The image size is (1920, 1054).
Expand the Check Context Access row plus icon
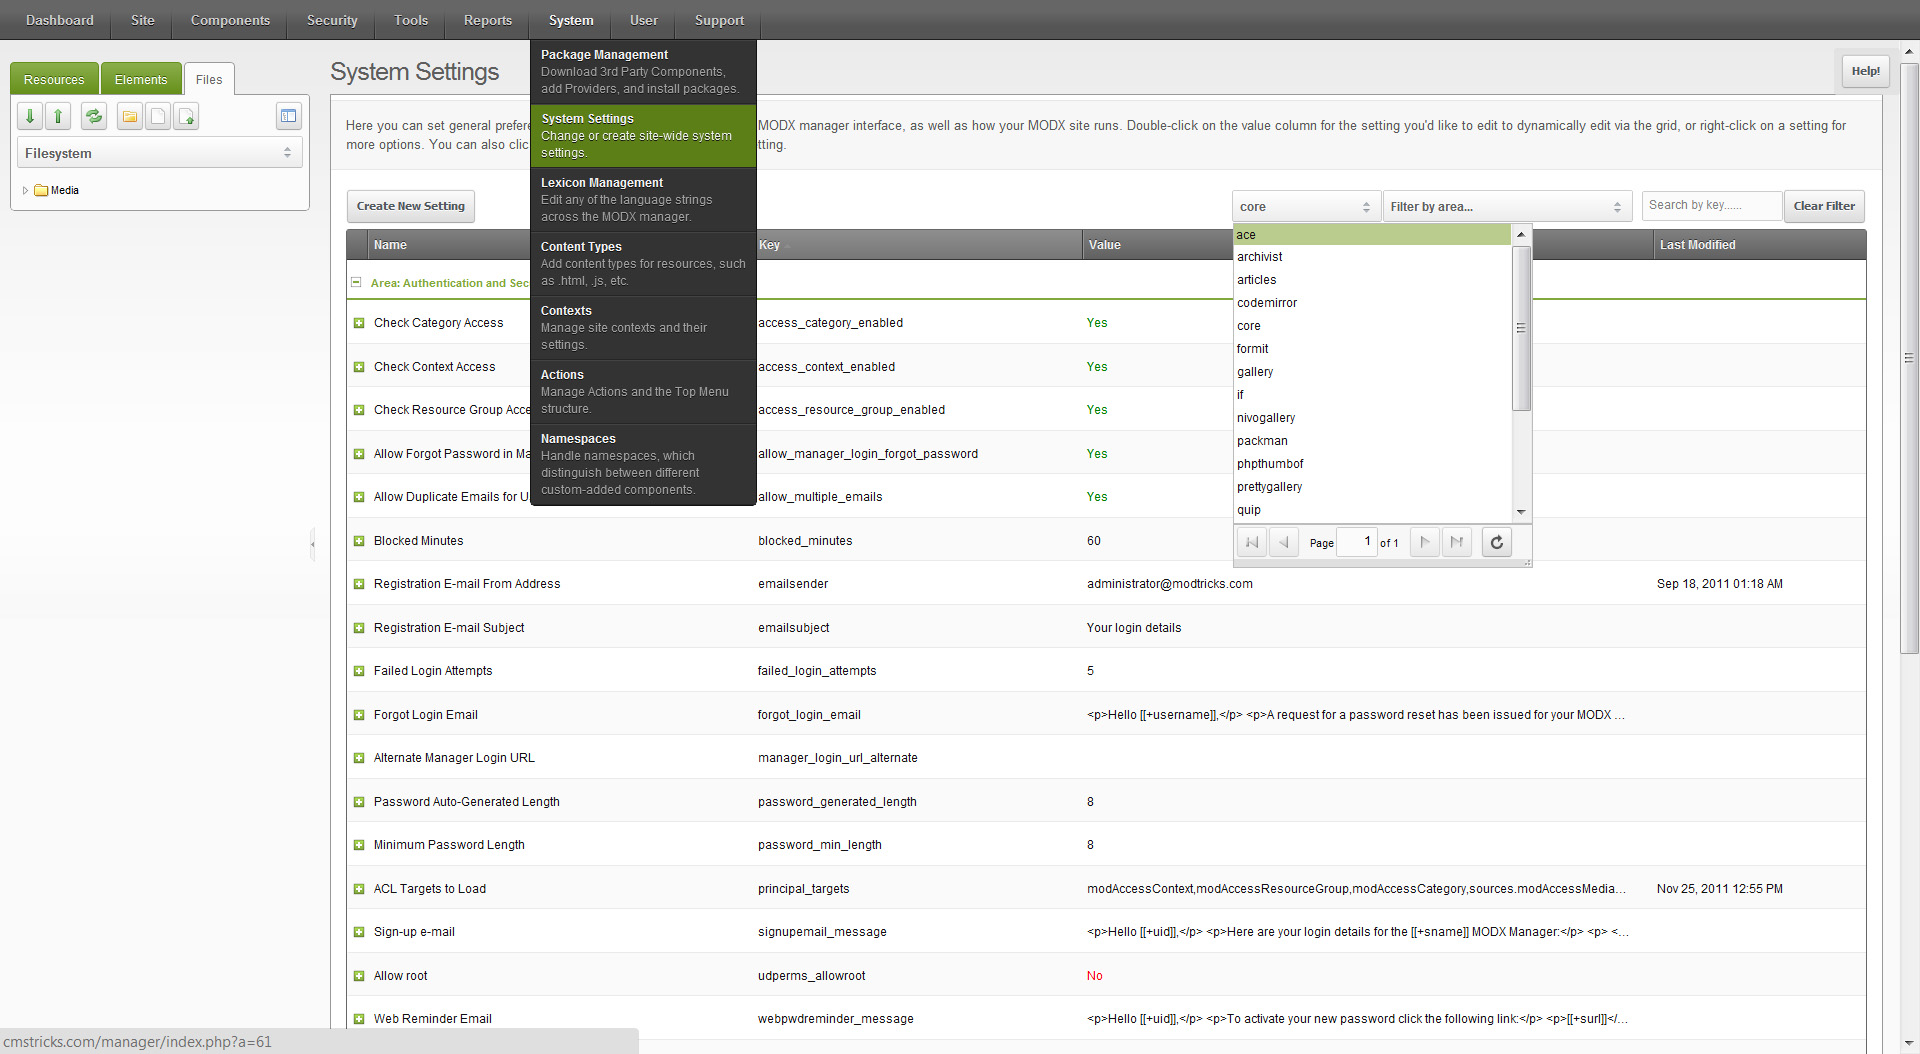tap(359, 367)
